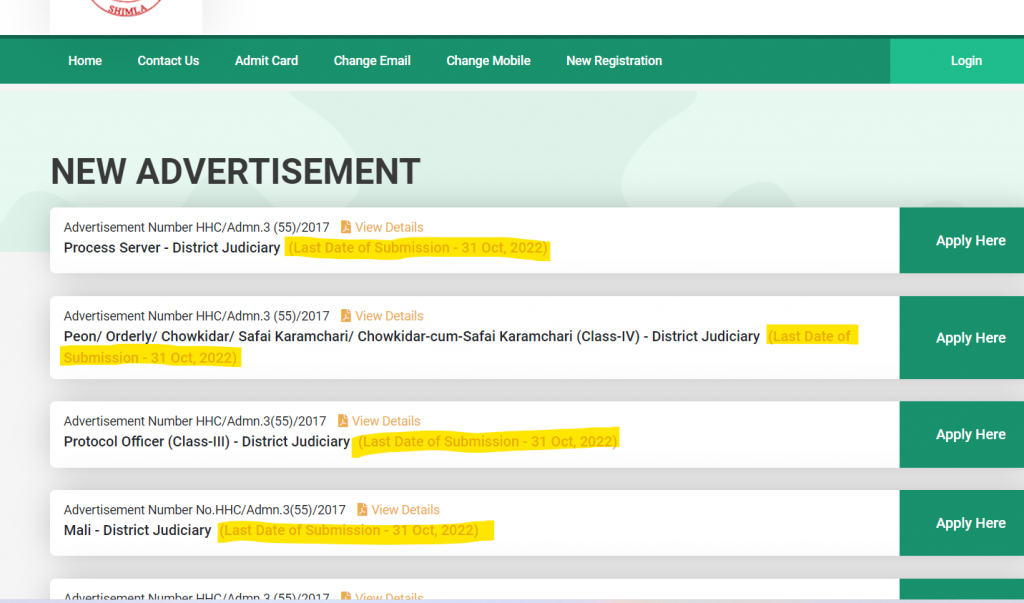The width and height of the screenshot is (1024, 603).
Task: Apply Here for Peon/Orderly/Chowkidar post
Action: (970, 338)
